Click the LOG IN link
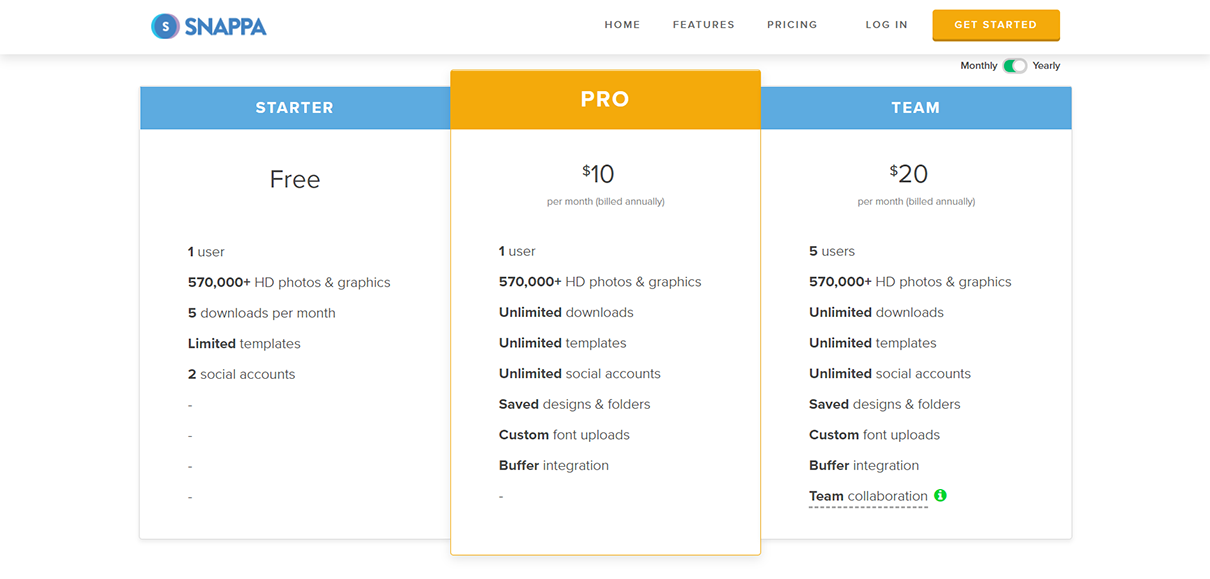The image size is (1210, 579). (x=886, y=24)
